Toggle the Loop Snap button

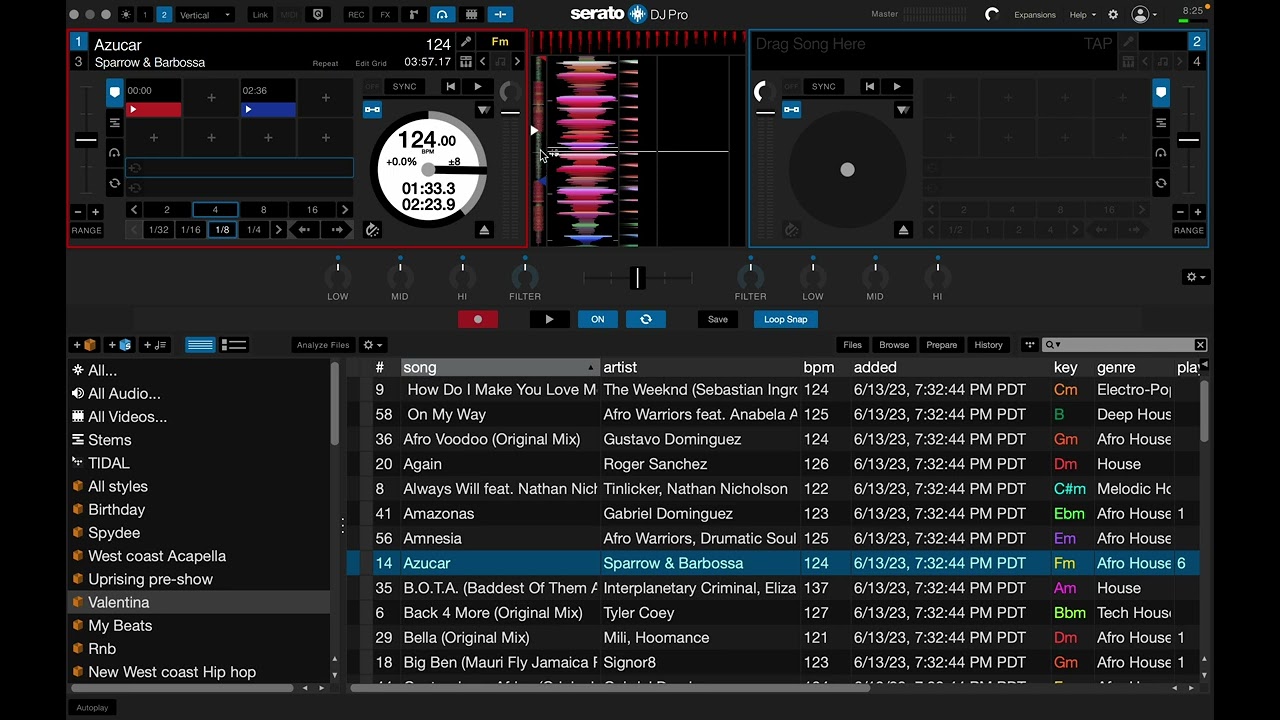point(785,319)
